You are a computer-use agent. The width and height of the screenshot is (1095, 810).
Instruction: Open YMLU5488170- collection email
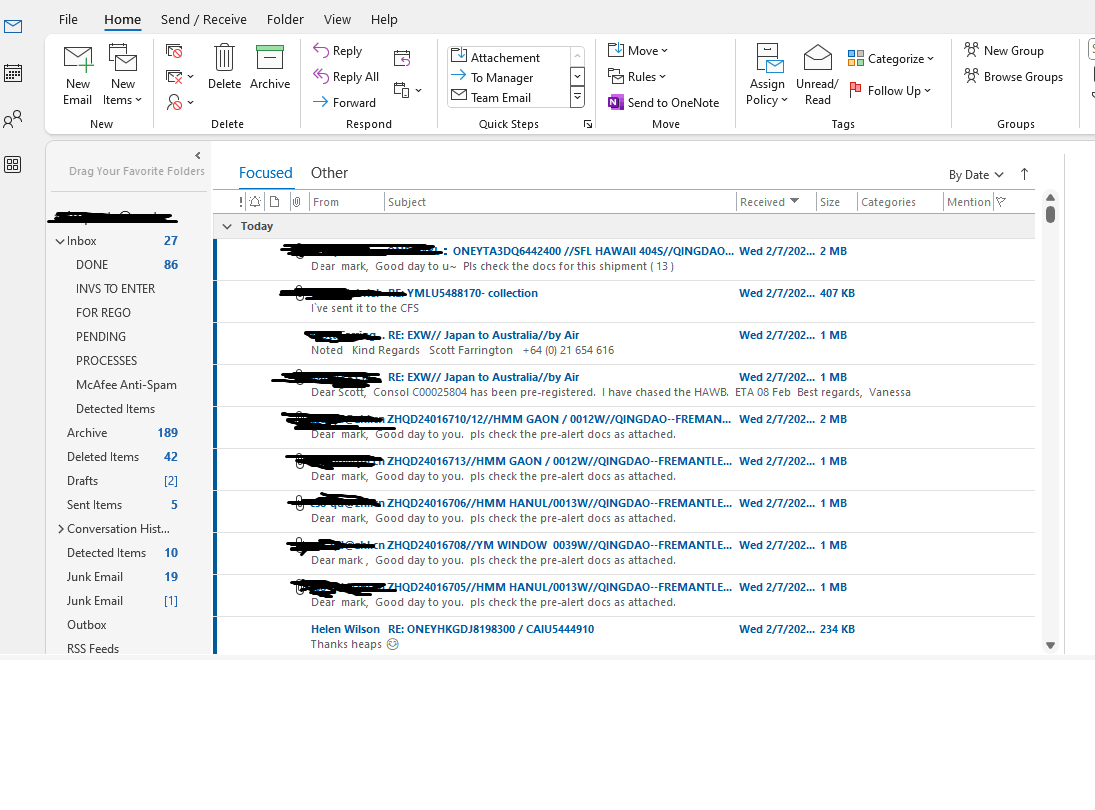[x=624, y=301]
